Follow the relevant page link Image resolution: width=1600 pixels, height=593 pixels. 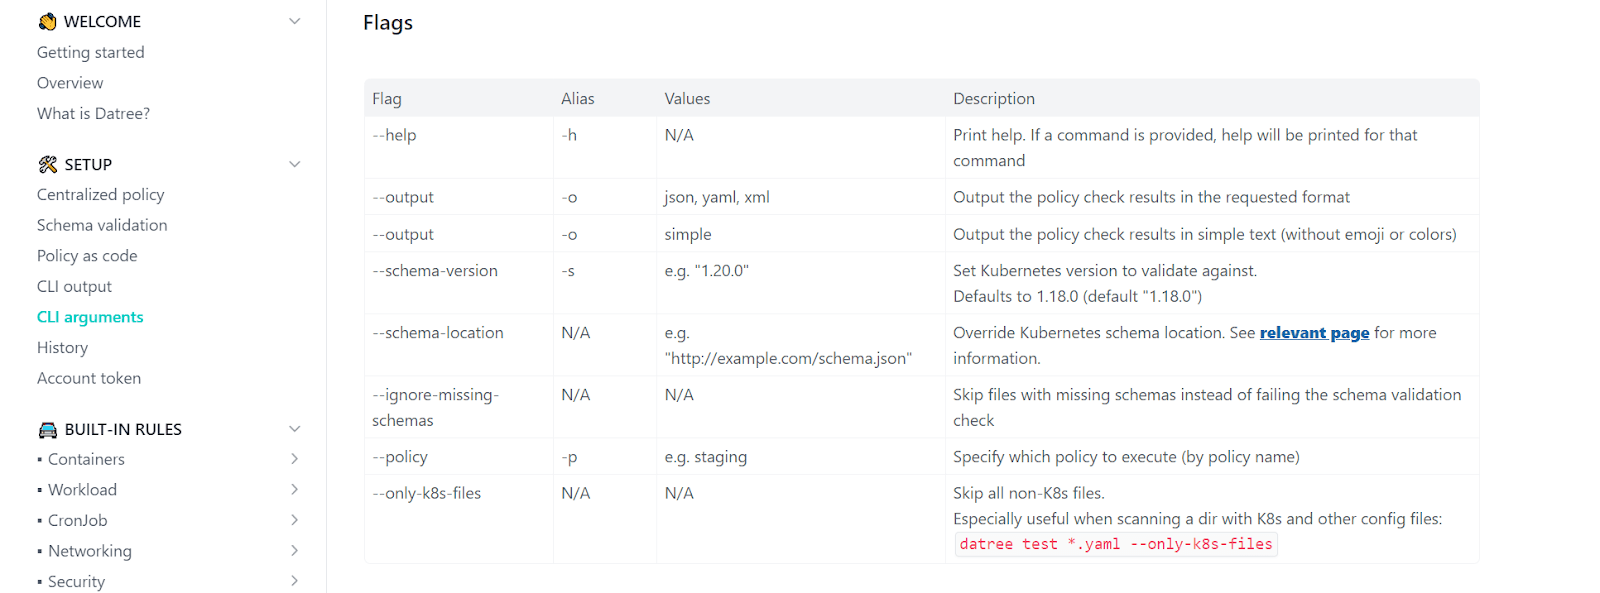(1314, 333)
